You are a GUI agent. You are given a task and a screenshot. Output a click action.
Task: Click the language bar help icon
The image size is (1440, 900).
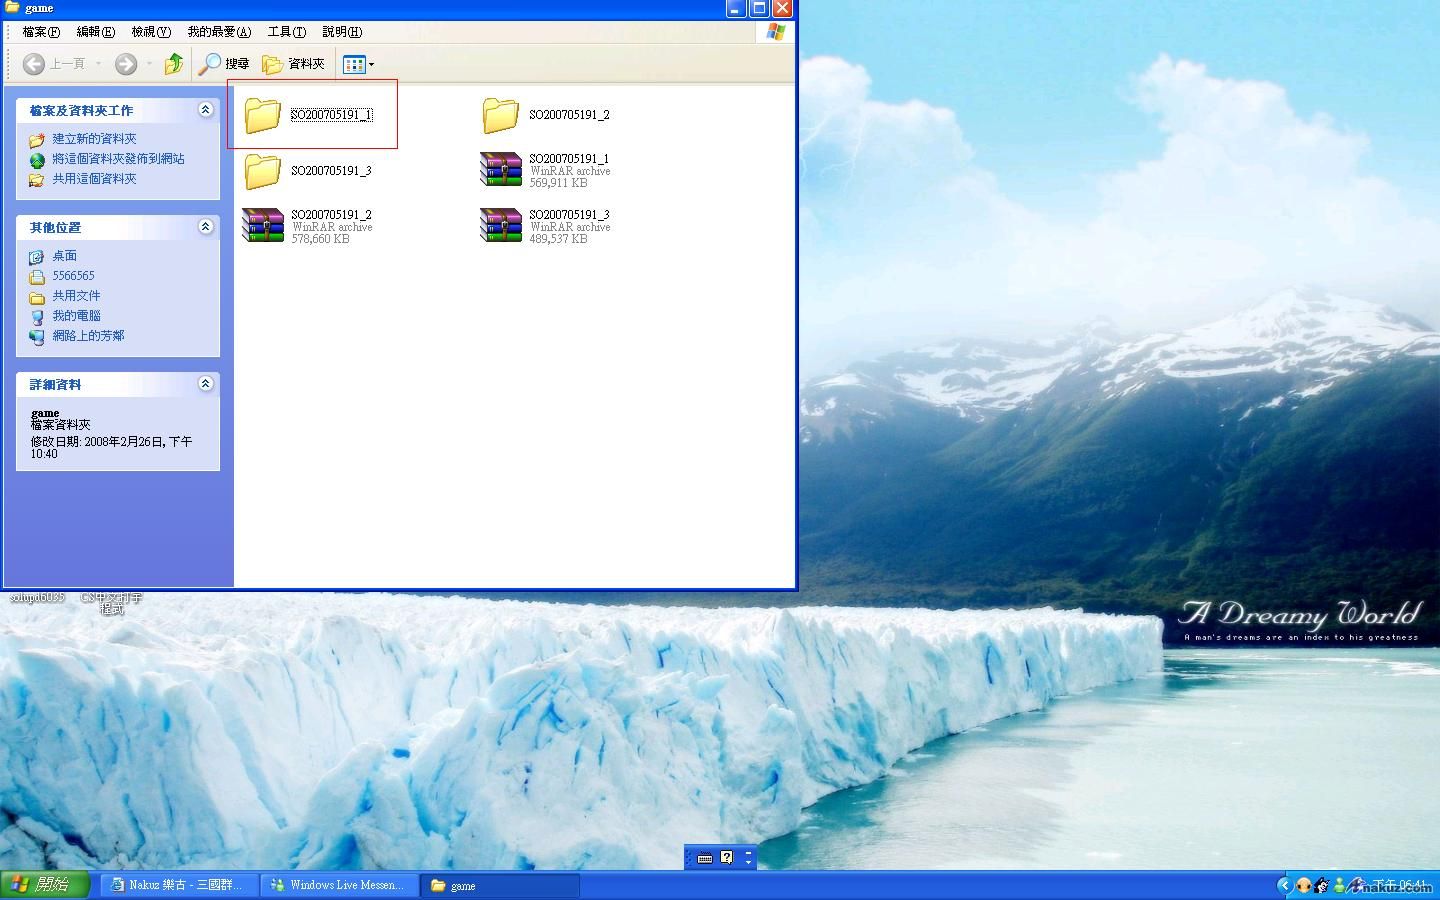pyautogui.click(x=727, y=857)
